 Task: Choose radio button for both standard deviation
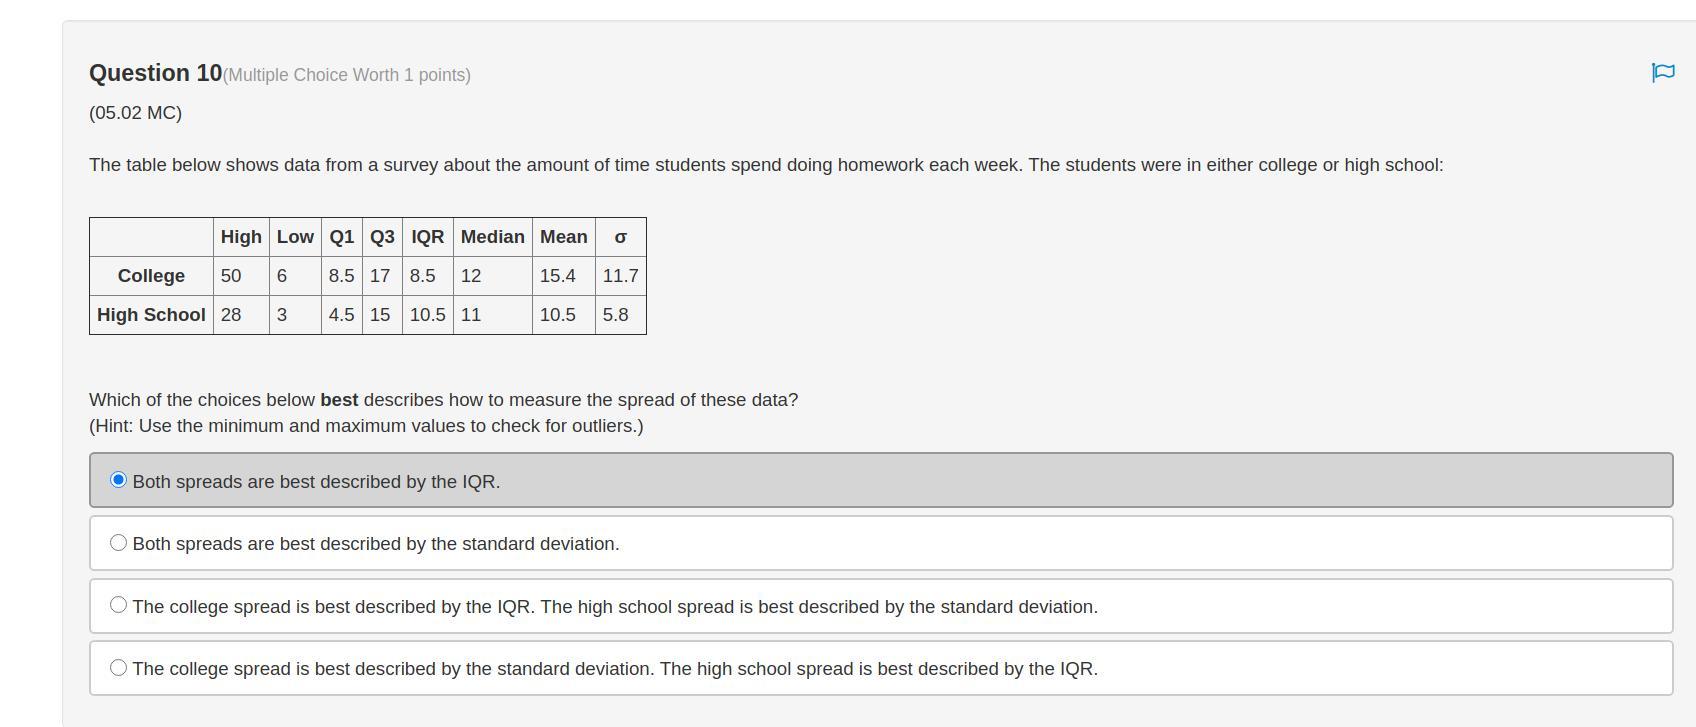[118, 543]
